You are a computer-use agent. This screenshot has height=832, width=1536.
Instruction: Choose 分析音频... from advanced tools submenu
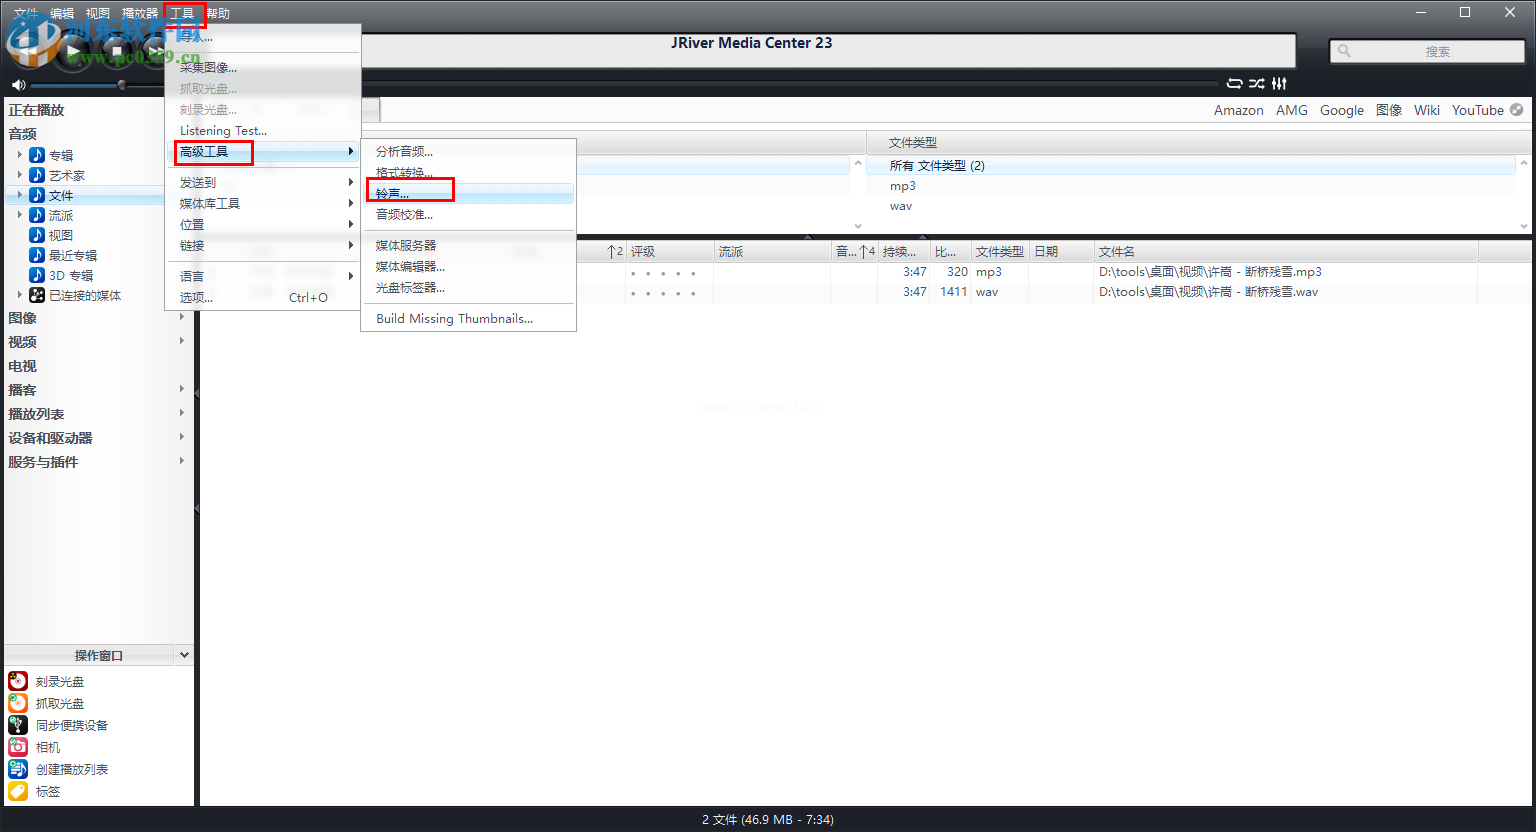click(x=468, y=151)
